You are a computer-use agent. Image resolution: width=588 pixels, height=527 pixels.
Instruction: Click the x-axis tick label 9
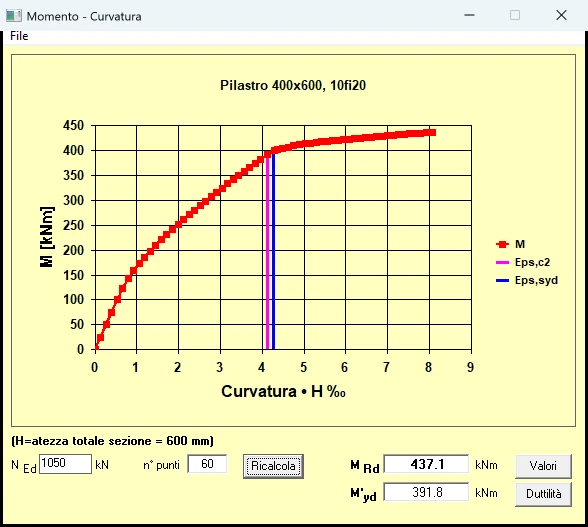[x=471, y=367]
